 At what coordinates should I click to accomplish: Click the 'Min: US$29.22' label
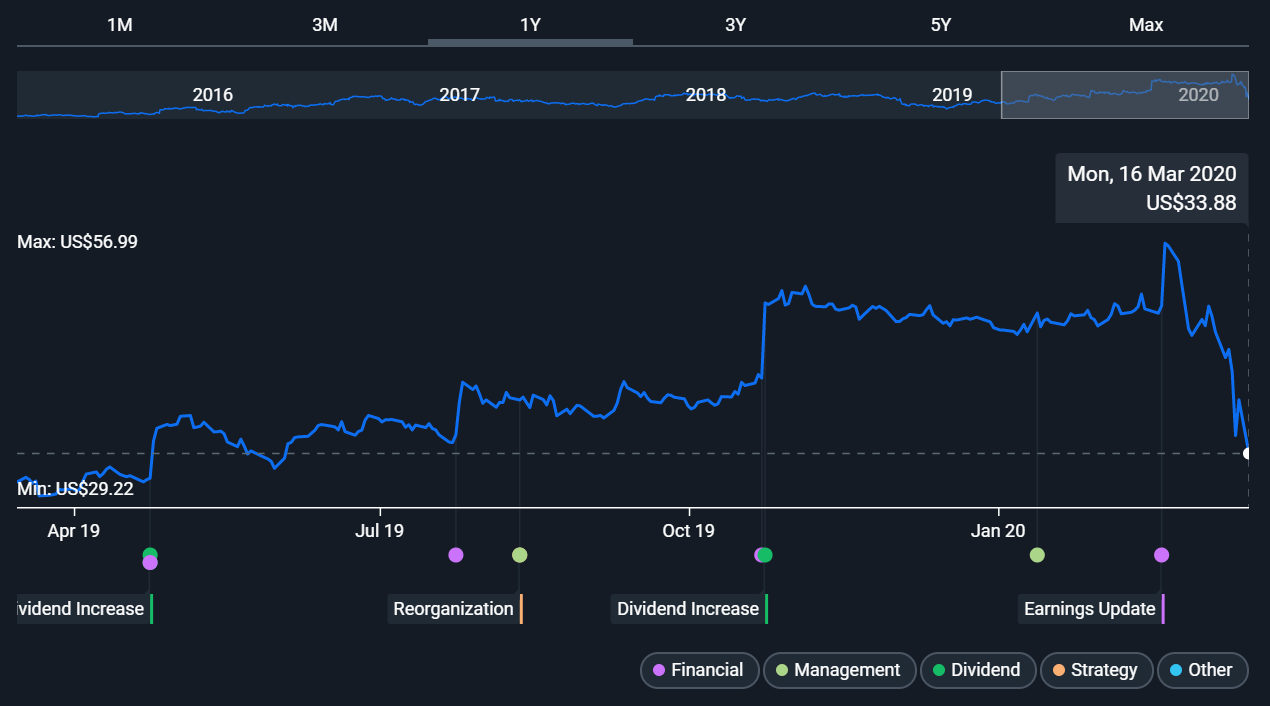pyautogui.click(x=75, y=489)
